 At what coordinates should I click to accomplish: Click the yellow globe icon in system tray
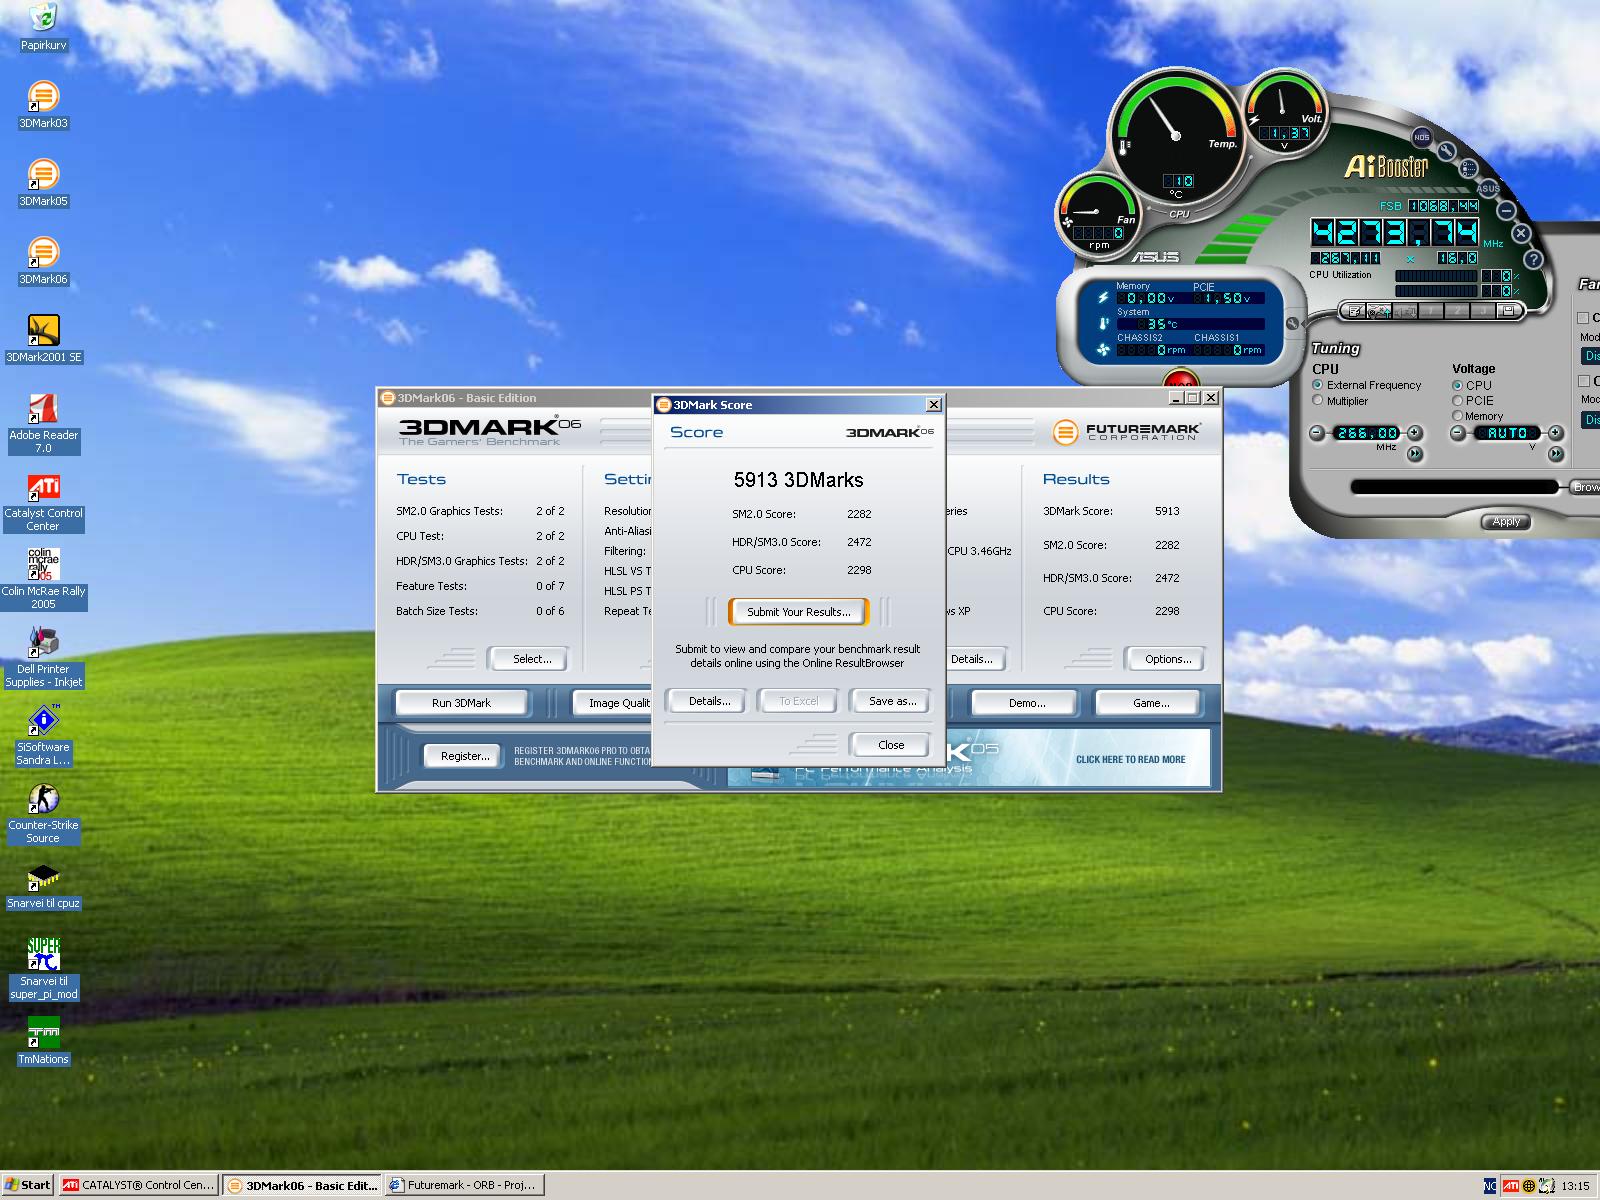tap(1529, 1186)
